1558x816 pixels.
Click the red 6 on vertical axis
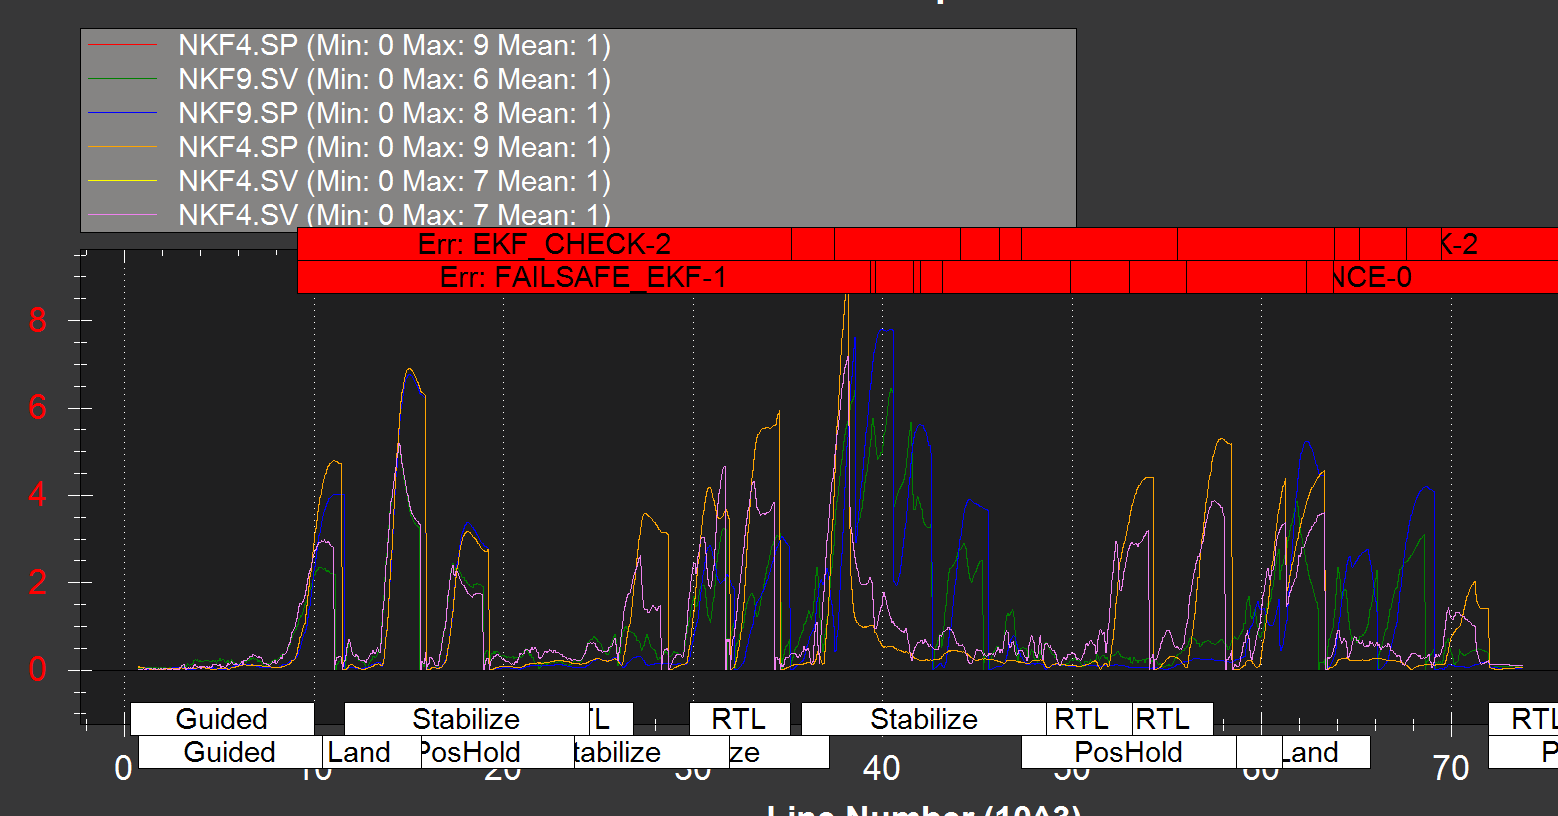click(38, 407)
